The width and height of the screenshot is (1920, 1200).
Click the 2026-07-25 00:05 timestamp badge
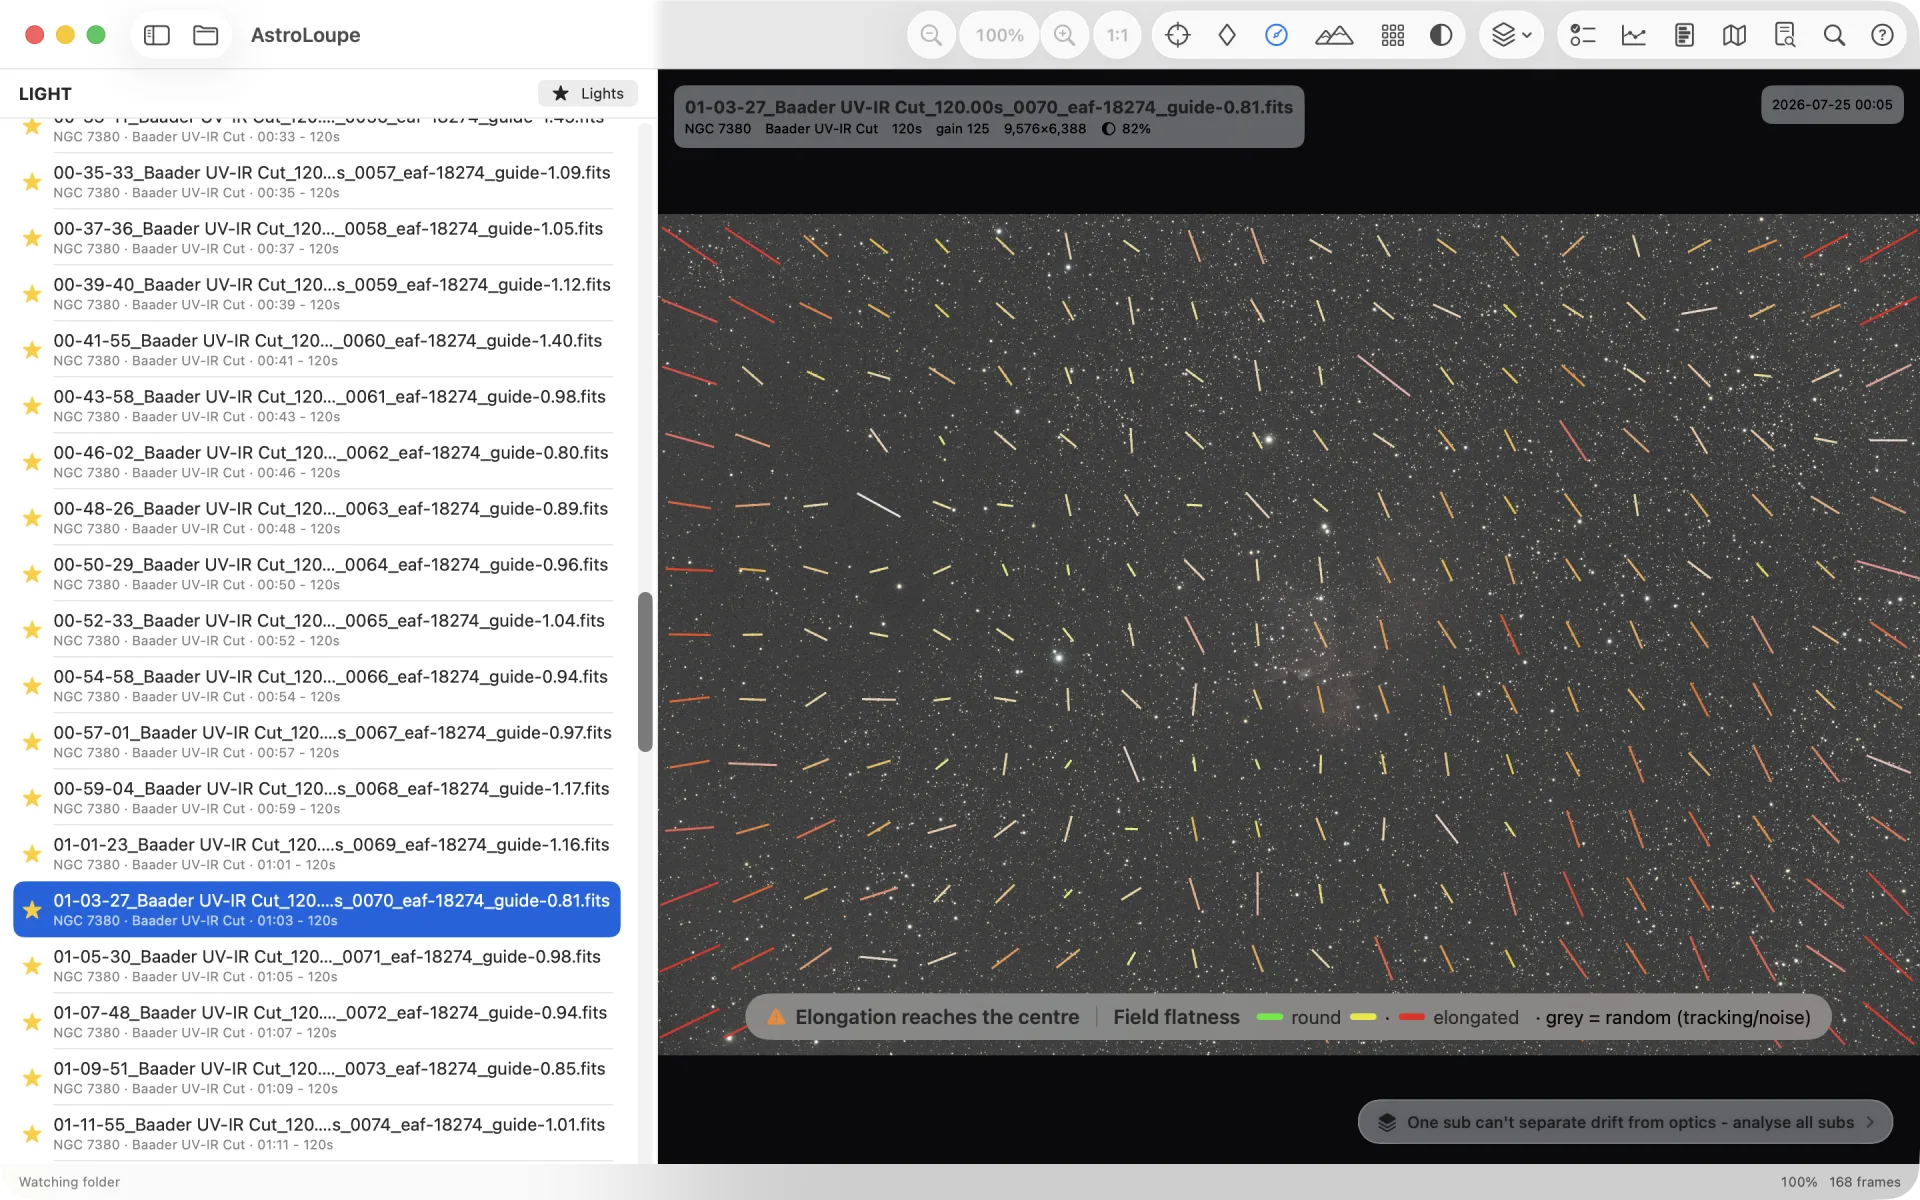tap(1832, 105)
